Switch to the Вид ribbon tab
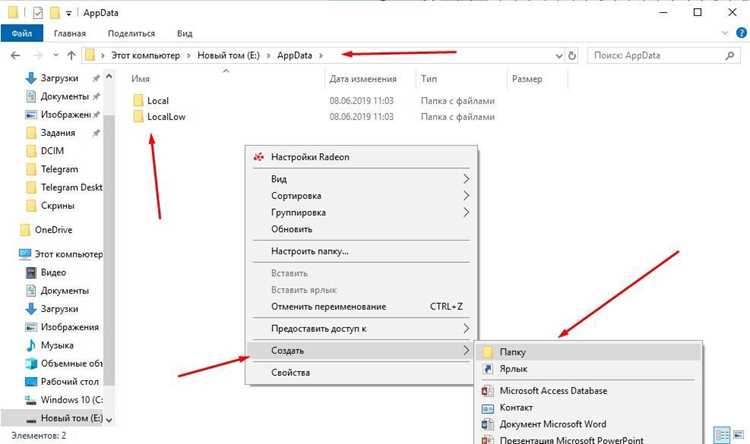The height and width of the screenshot is (444, 750). (x=185, y=33)
